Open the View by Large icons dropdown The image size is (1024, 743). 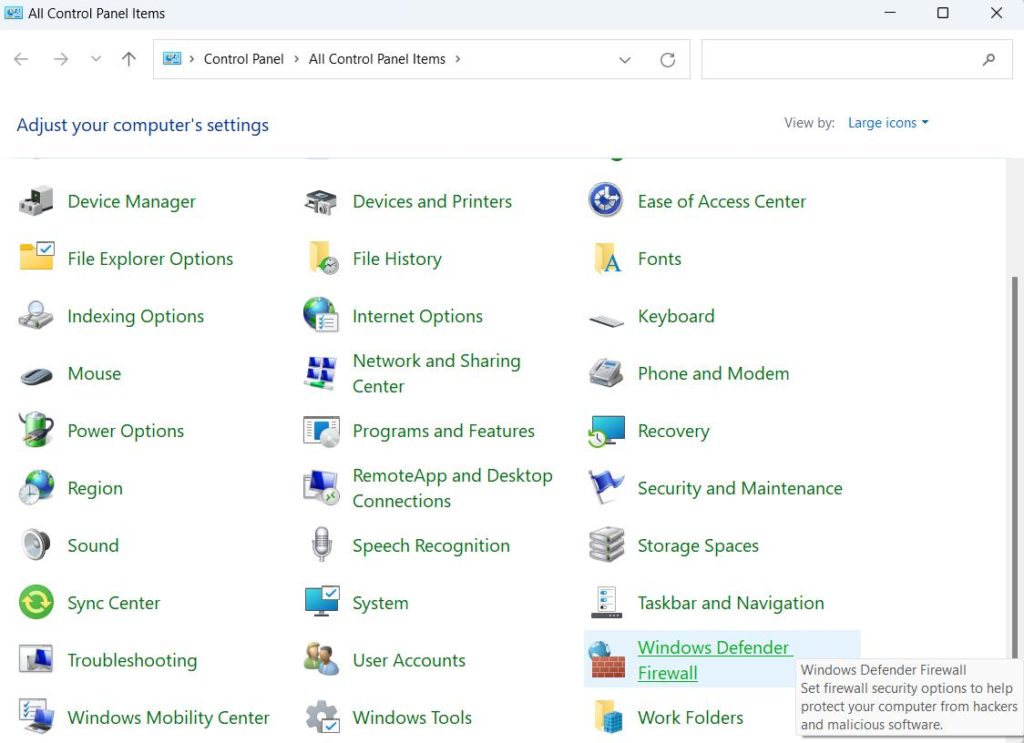pos(888,123)
